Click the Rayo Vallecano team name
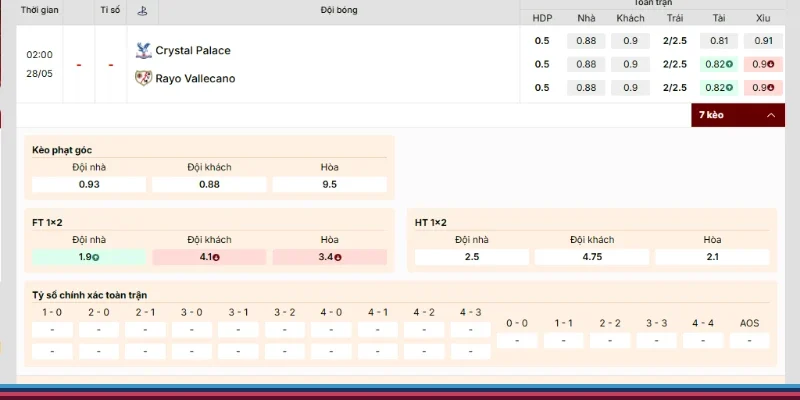The width and height of the screenshot is (800, 400). pyautogui.click(x=195, y=79)
